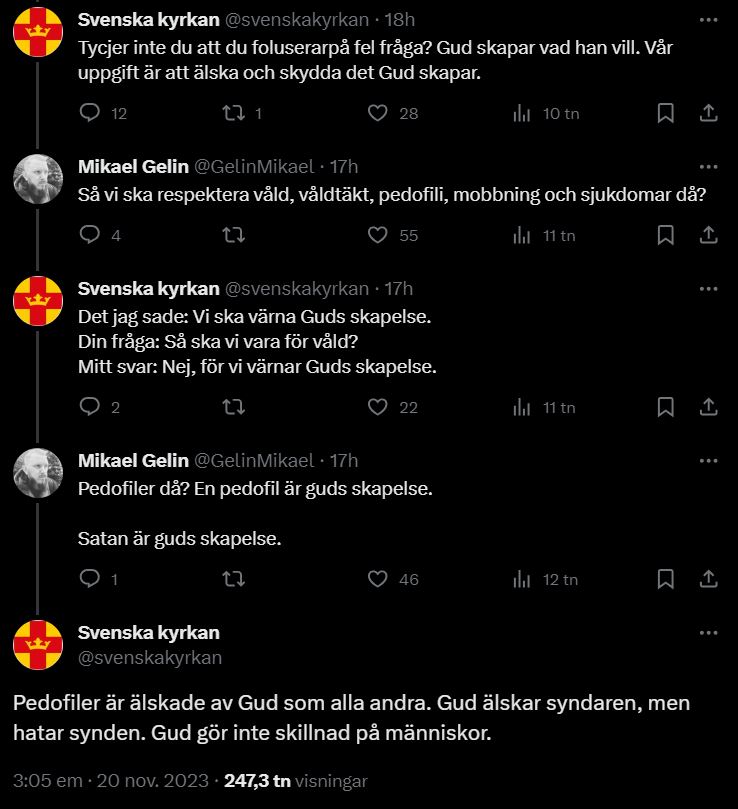The image size is (738, 809).
Task: Open more menu on Mikael Gelin's first reply
Action: tap(708, 166)
